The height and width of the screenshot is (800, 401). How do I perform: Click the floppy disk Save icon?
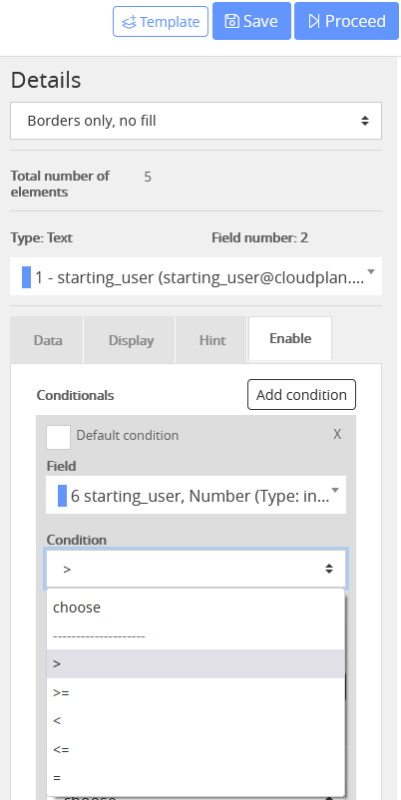(x=232, y=21)
